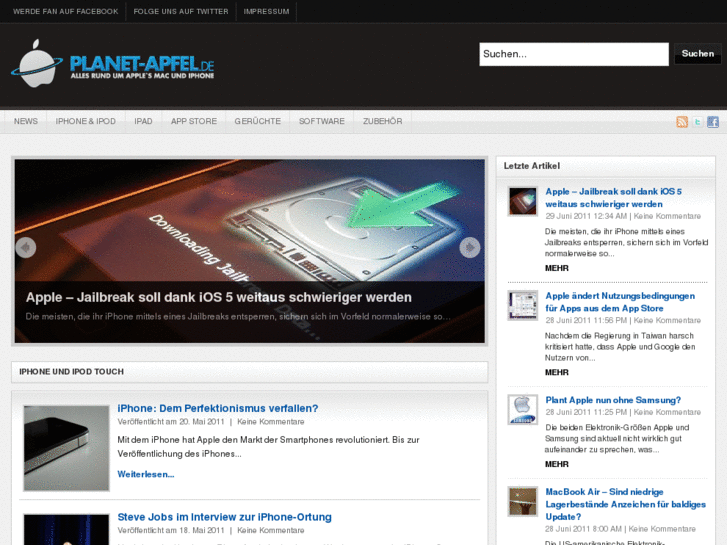Viewport: 727px width, 545px height.
Task: Click Keine Kommentare beside 28 Juni 8:00 AM
Action: 662,529
